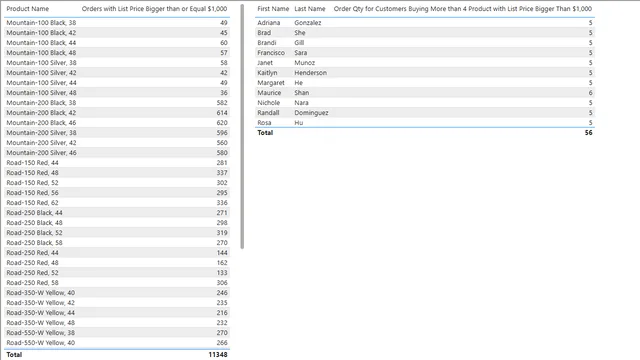
Task: Select the Road-250 Black, 44 product
Action: click(34, 213)
